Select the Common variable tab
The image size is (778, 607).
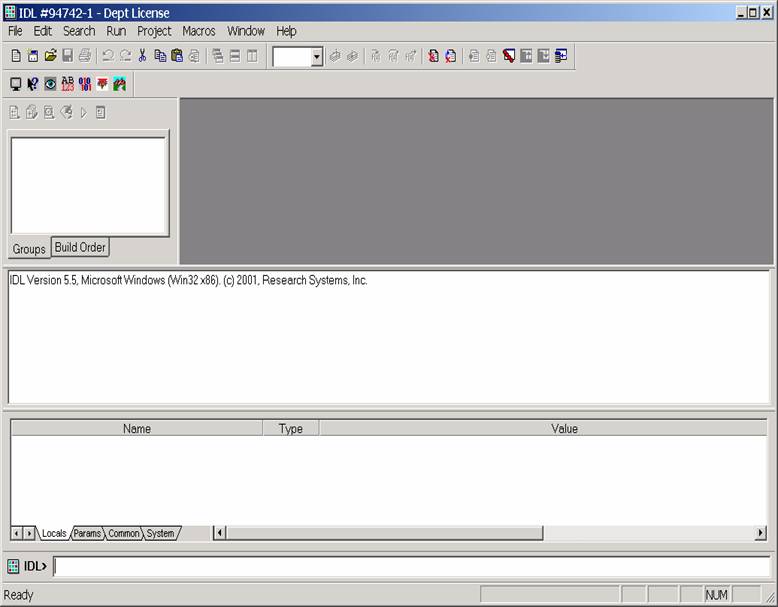click(124, 533)
